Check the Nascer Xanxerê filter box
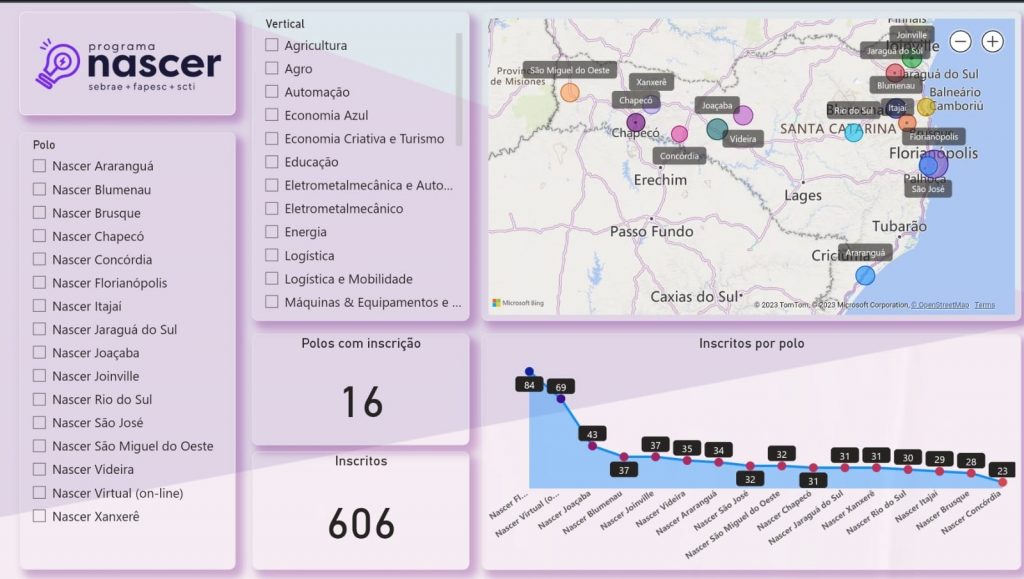 pyautogui.click(x=40, y=516)
